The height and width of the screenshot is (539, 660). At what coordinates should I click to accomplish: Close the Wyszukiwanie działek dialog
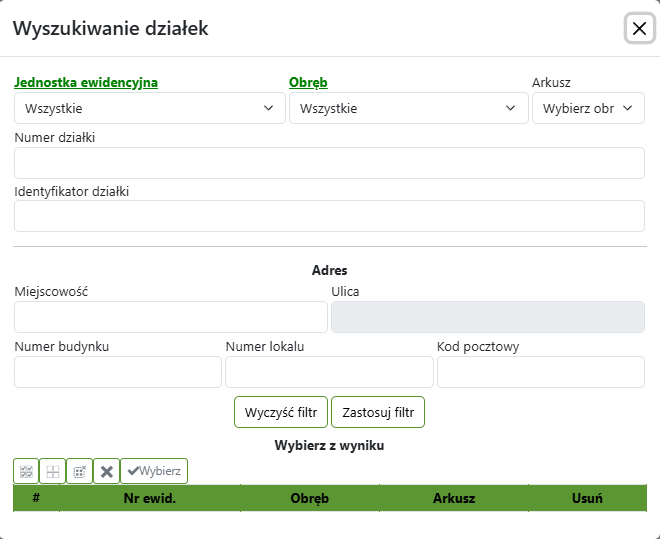[x=639, y=29]
